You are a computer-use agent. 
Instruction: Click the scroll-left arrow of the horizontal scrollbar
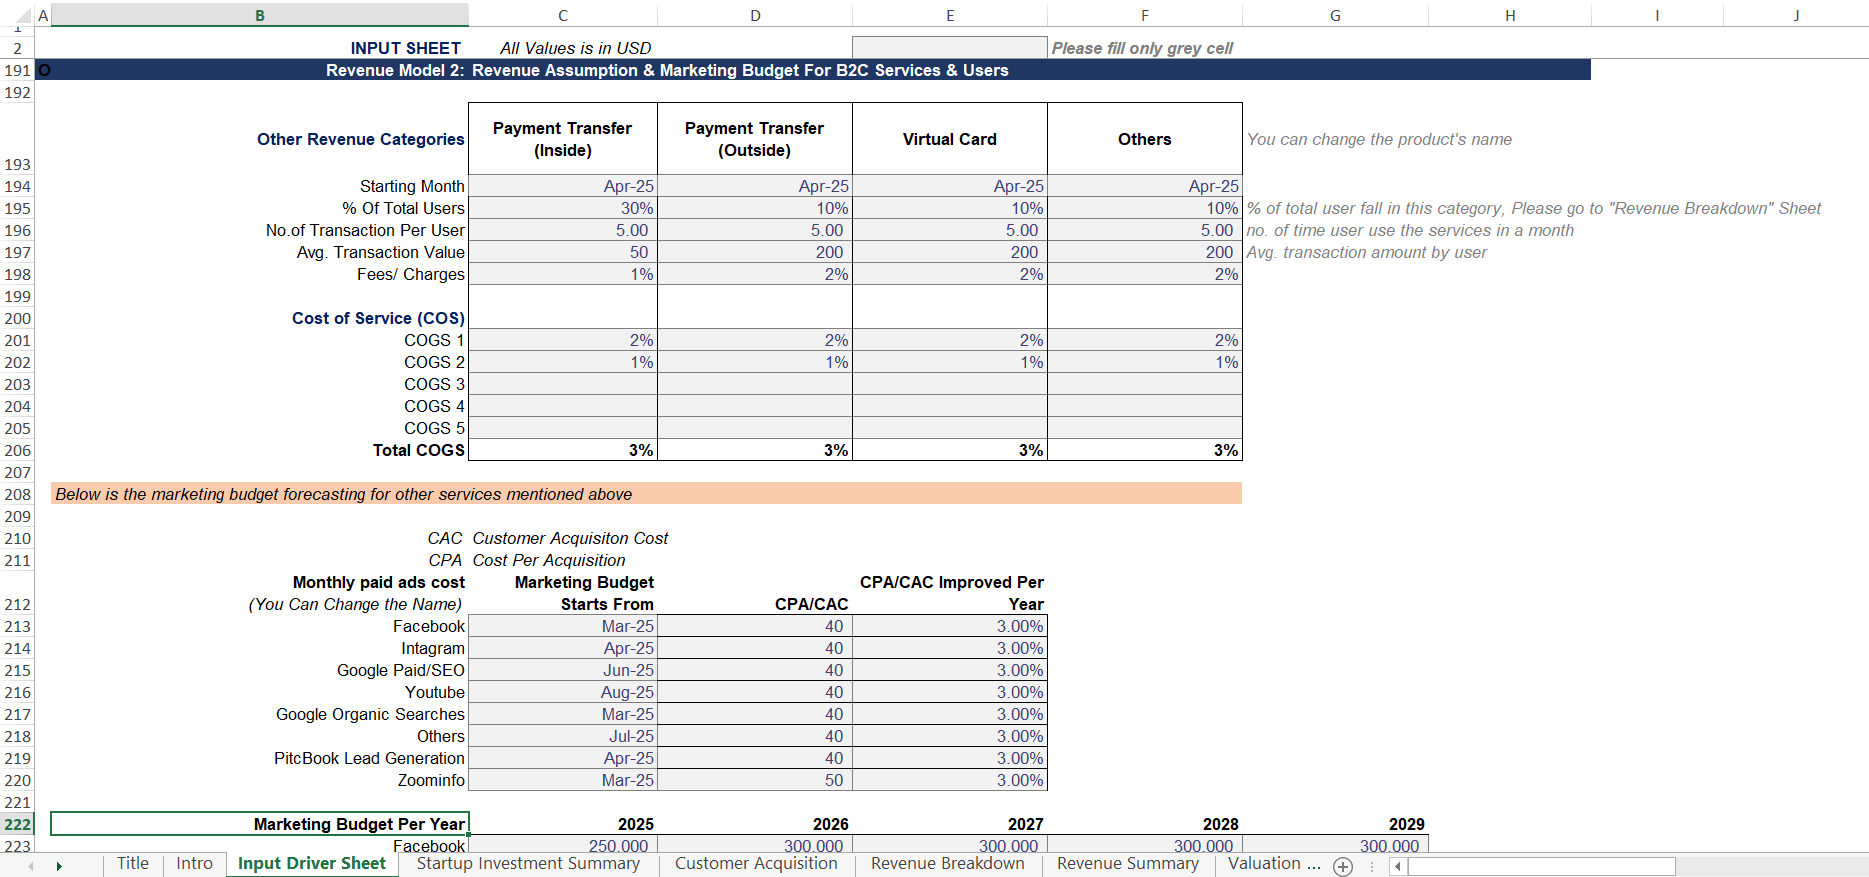pyautogui.click(x=1398, y=866)
